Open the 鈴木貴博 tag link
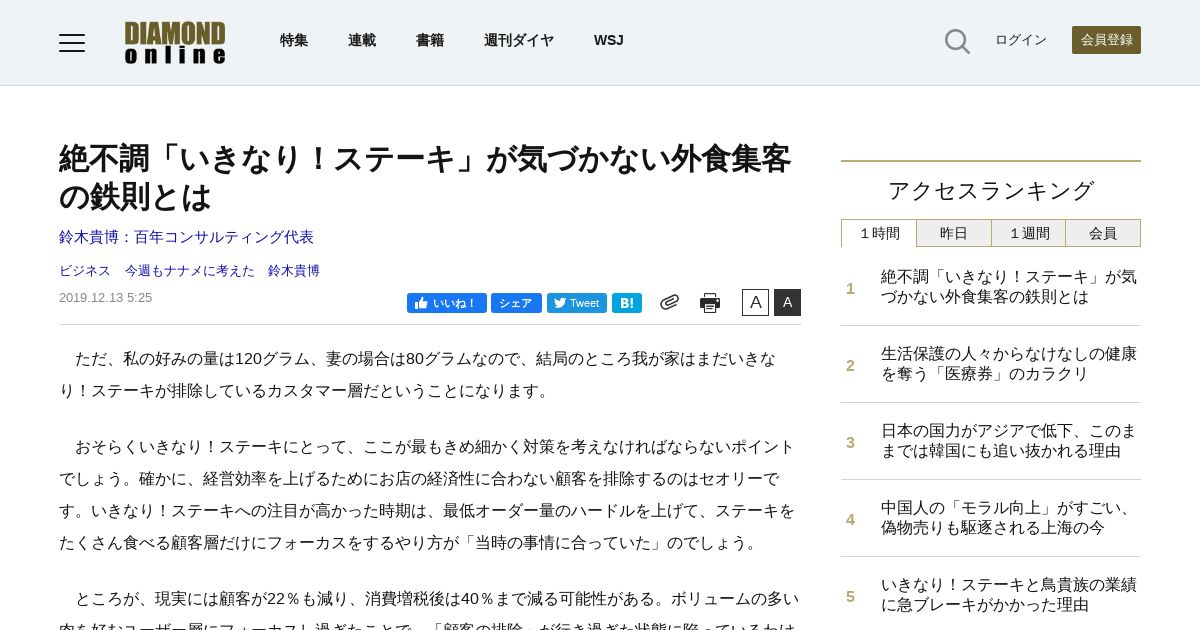 click(x=294, y=271)
